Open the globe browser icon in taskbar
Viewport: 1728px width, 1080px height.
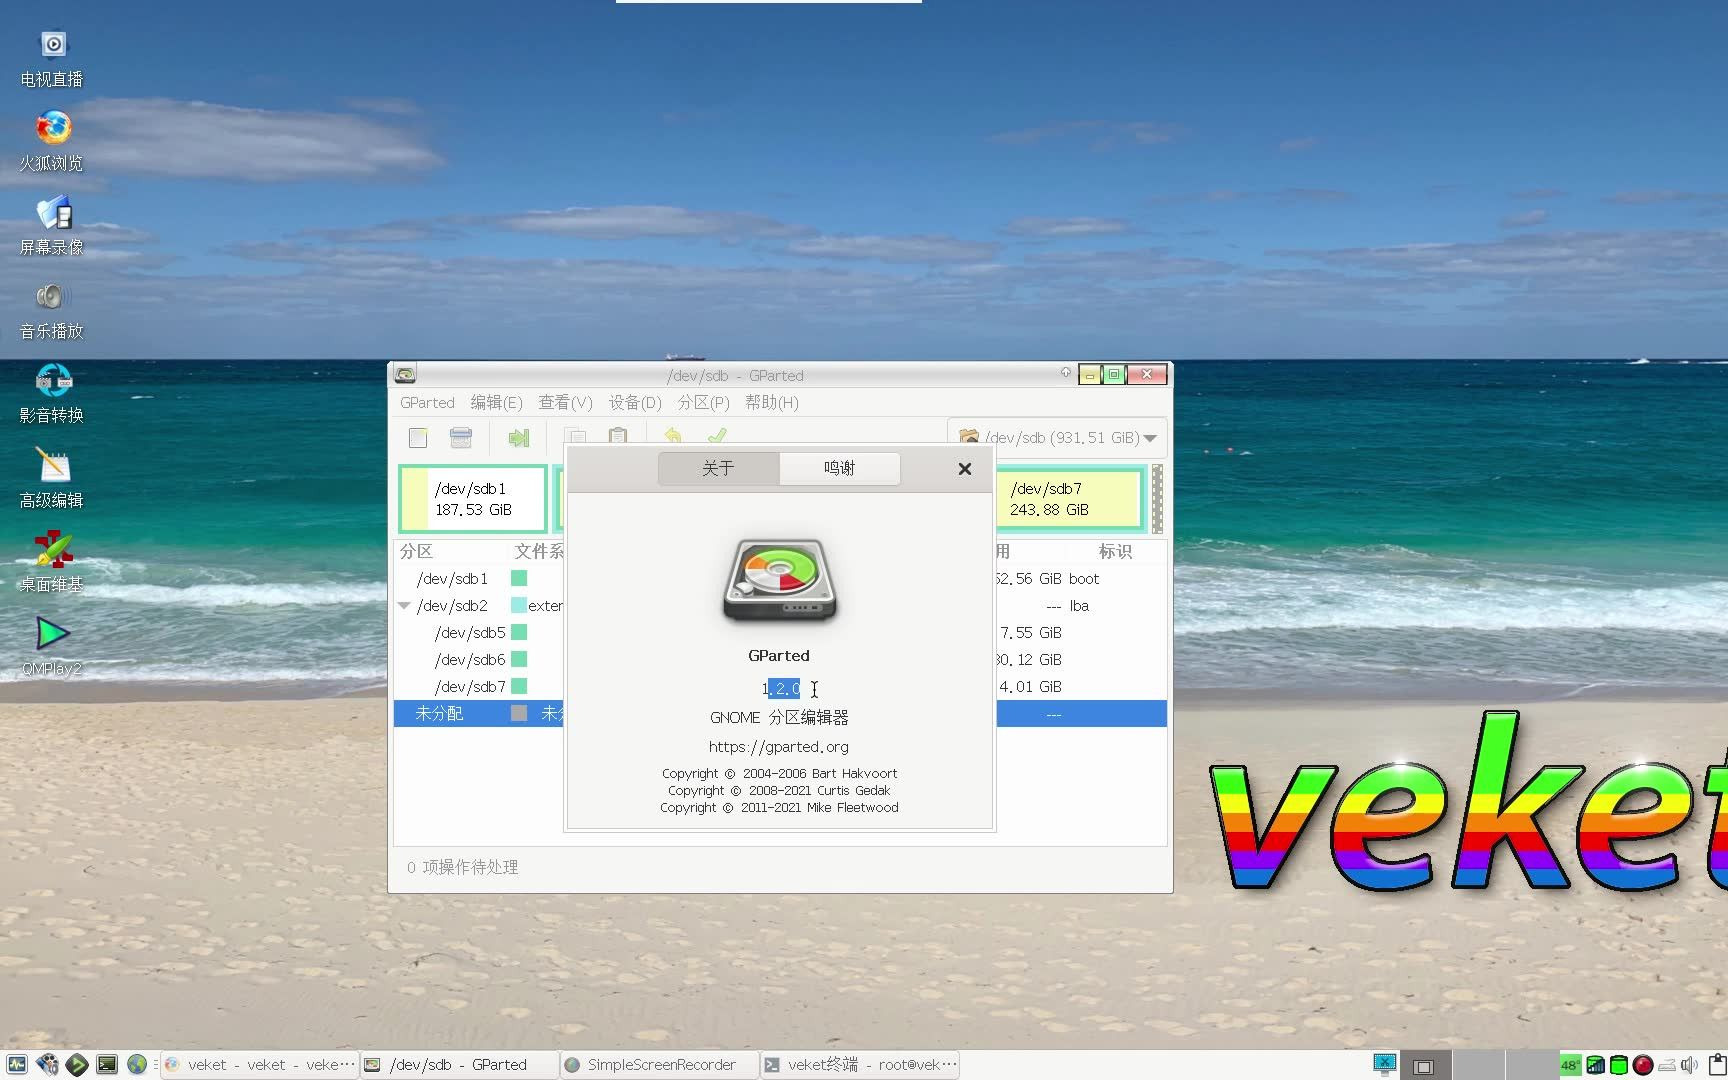tap(137, 1065)
